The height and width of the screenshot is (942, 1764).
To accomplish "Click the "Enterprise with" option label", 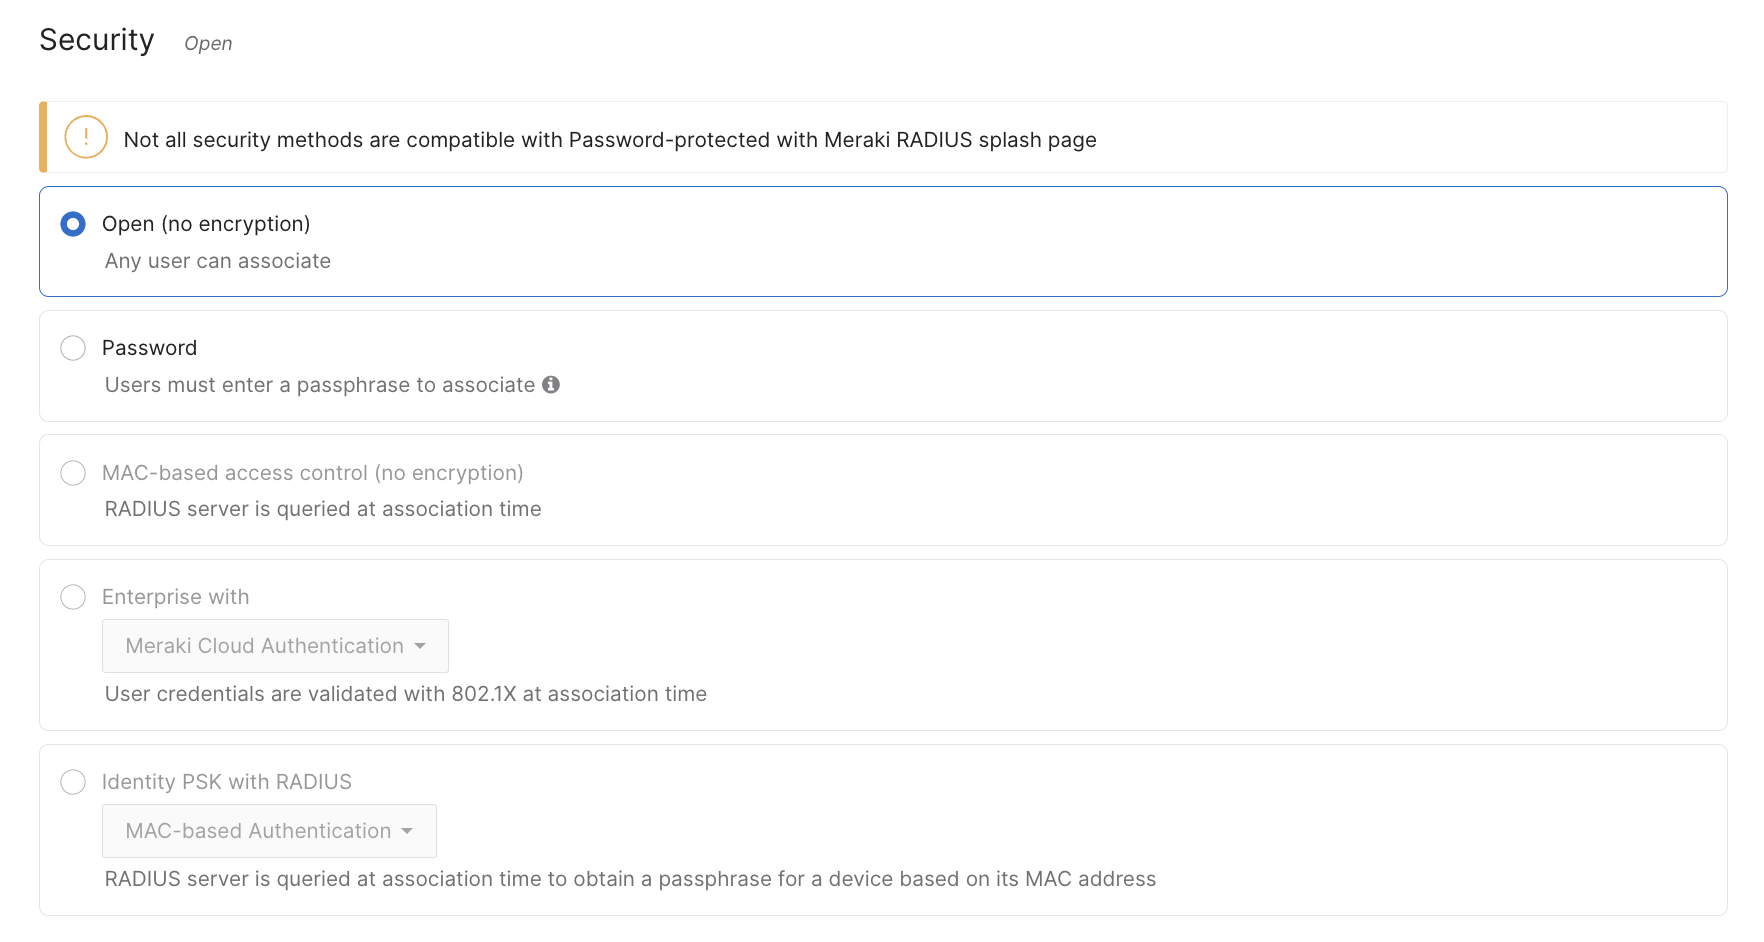I will click(x=175, y=597).
